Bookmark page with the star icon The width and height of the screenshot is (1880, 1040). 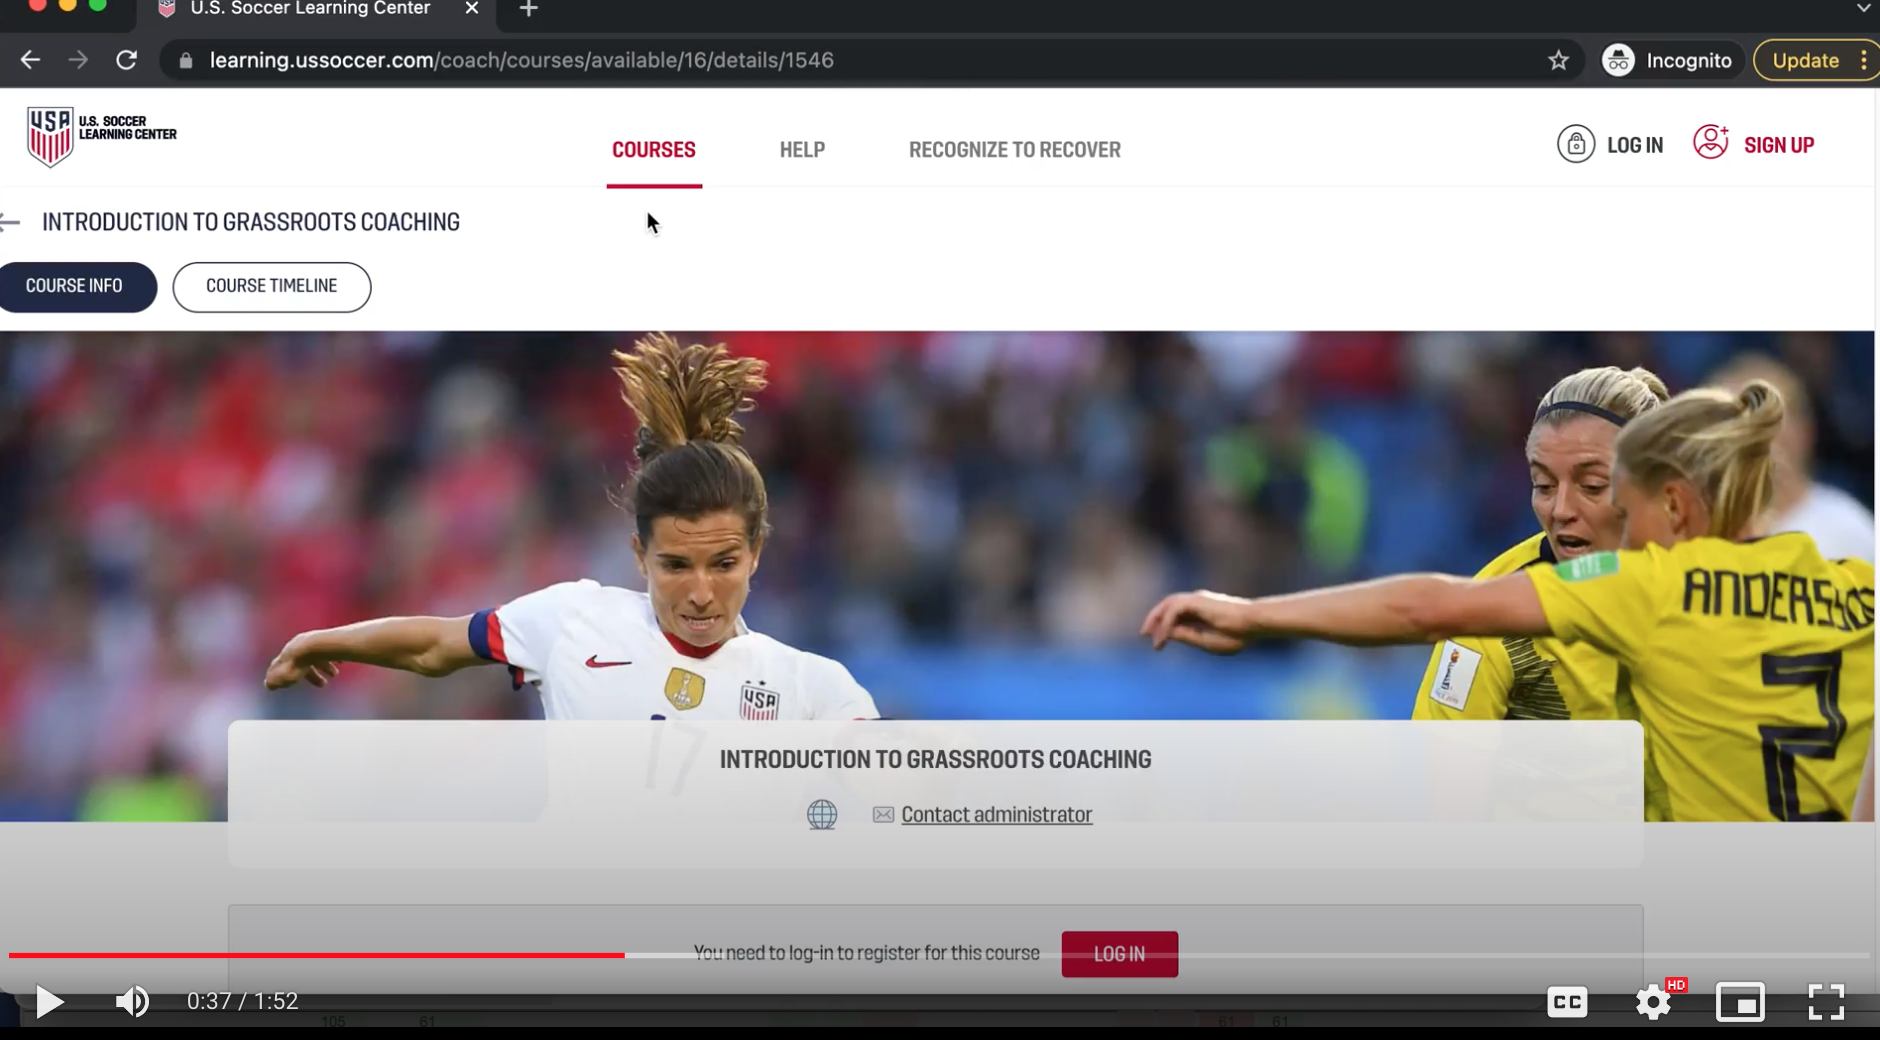click(1558, 60)
